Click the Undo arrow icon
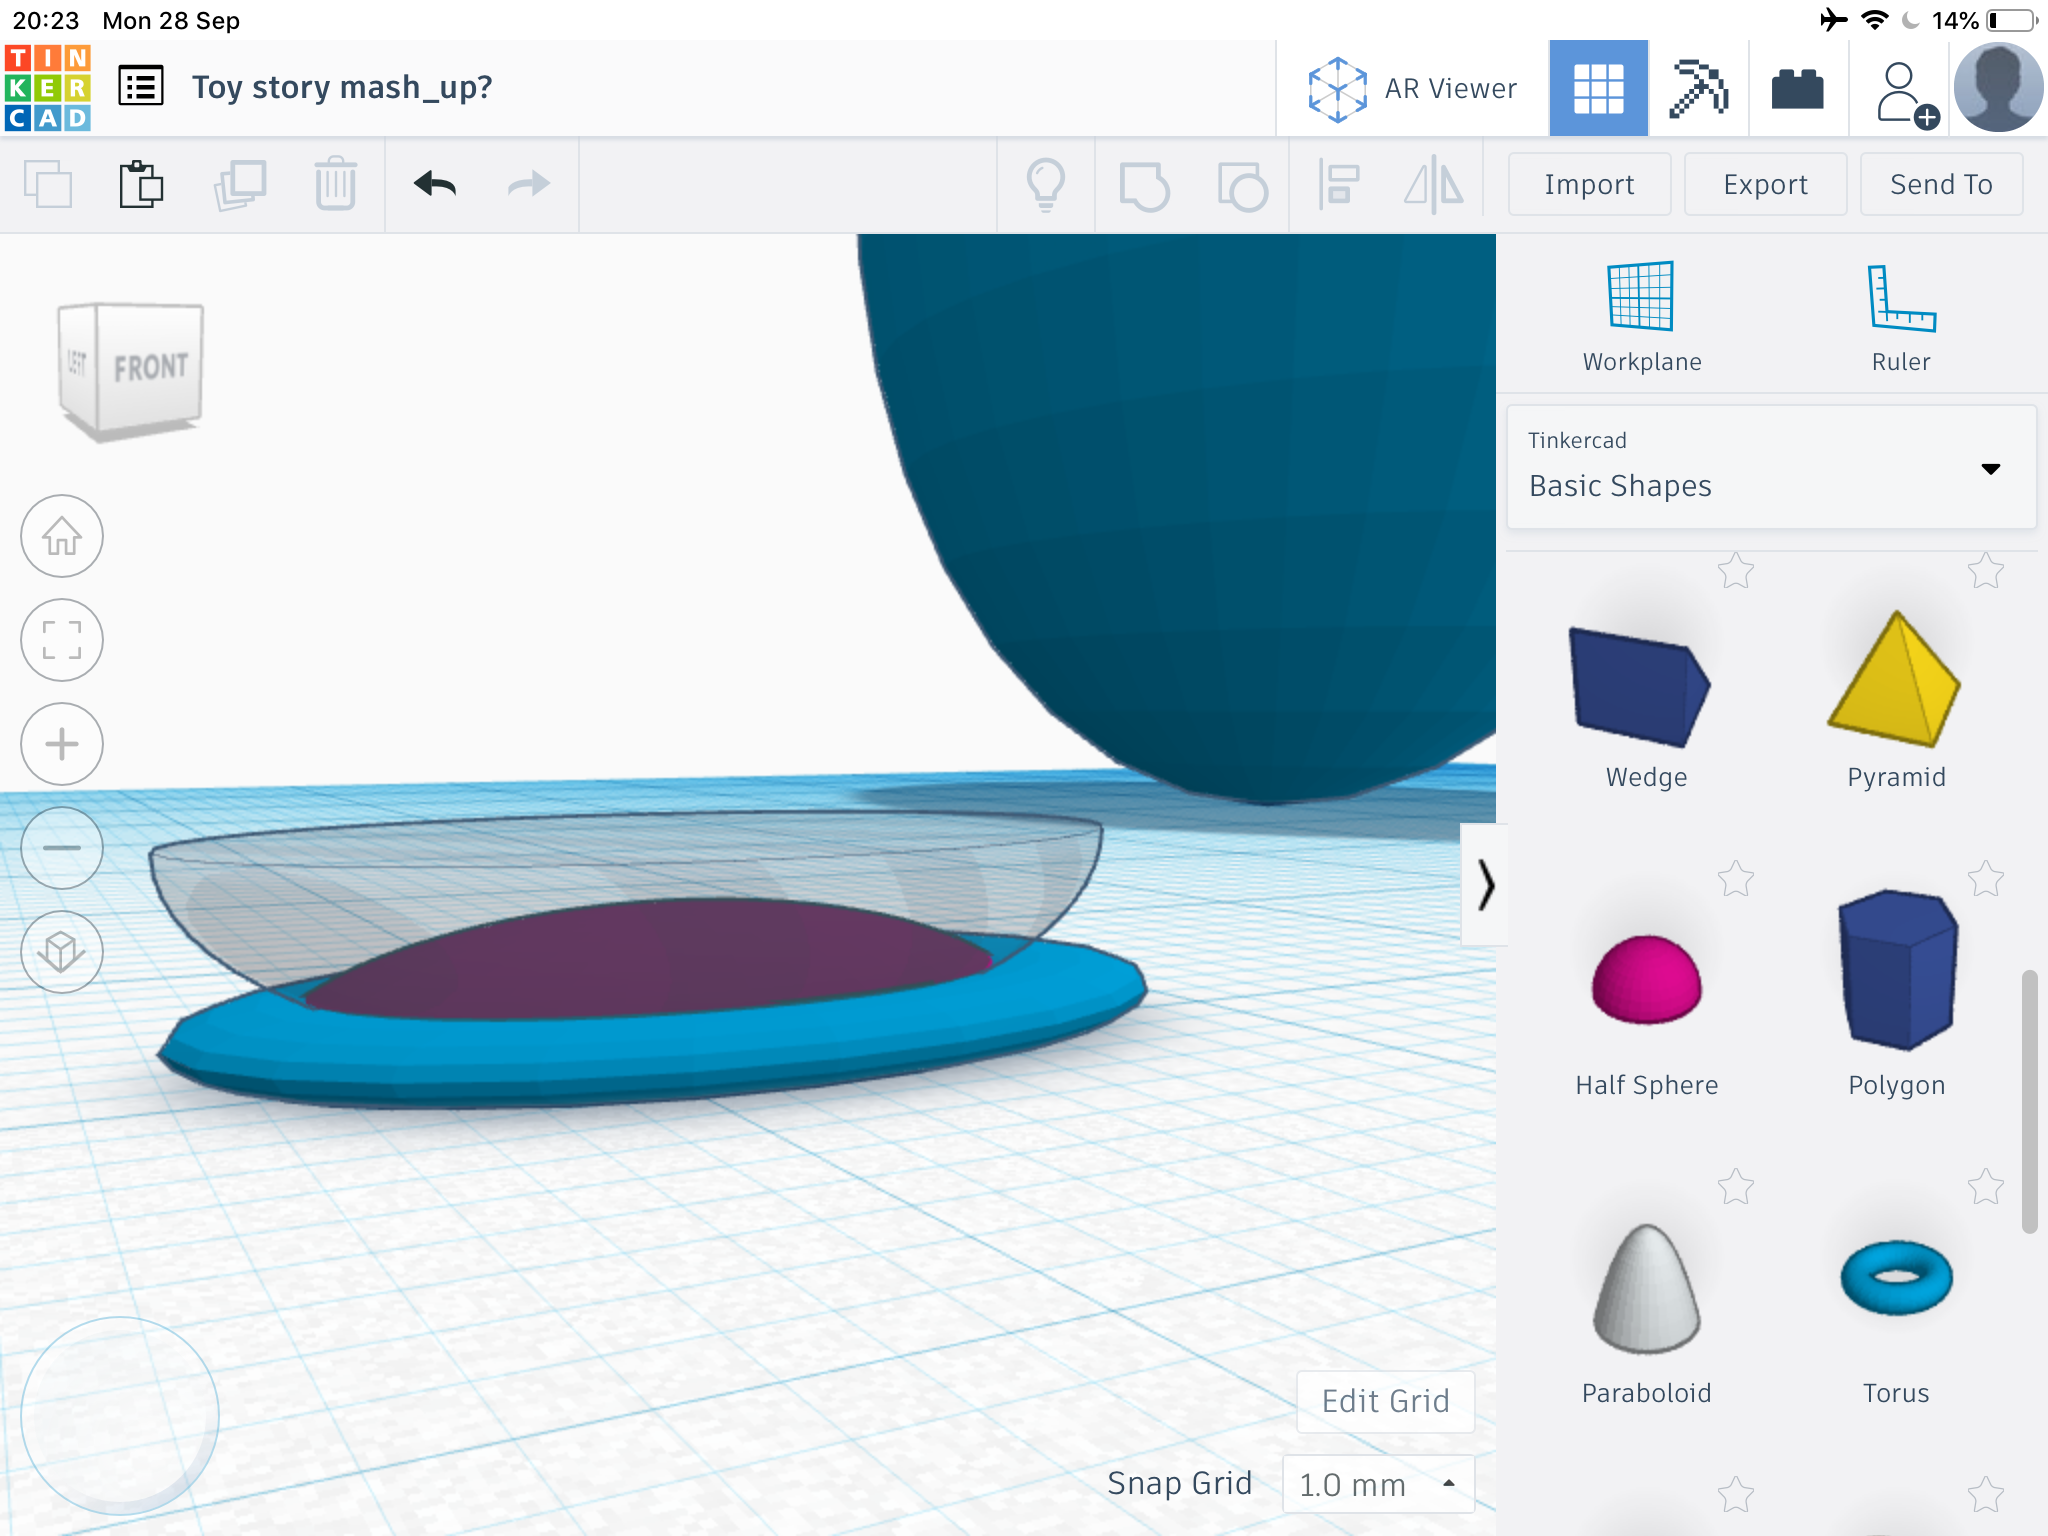Viewport: 2048px width, 1536px height. coord(435,184)
